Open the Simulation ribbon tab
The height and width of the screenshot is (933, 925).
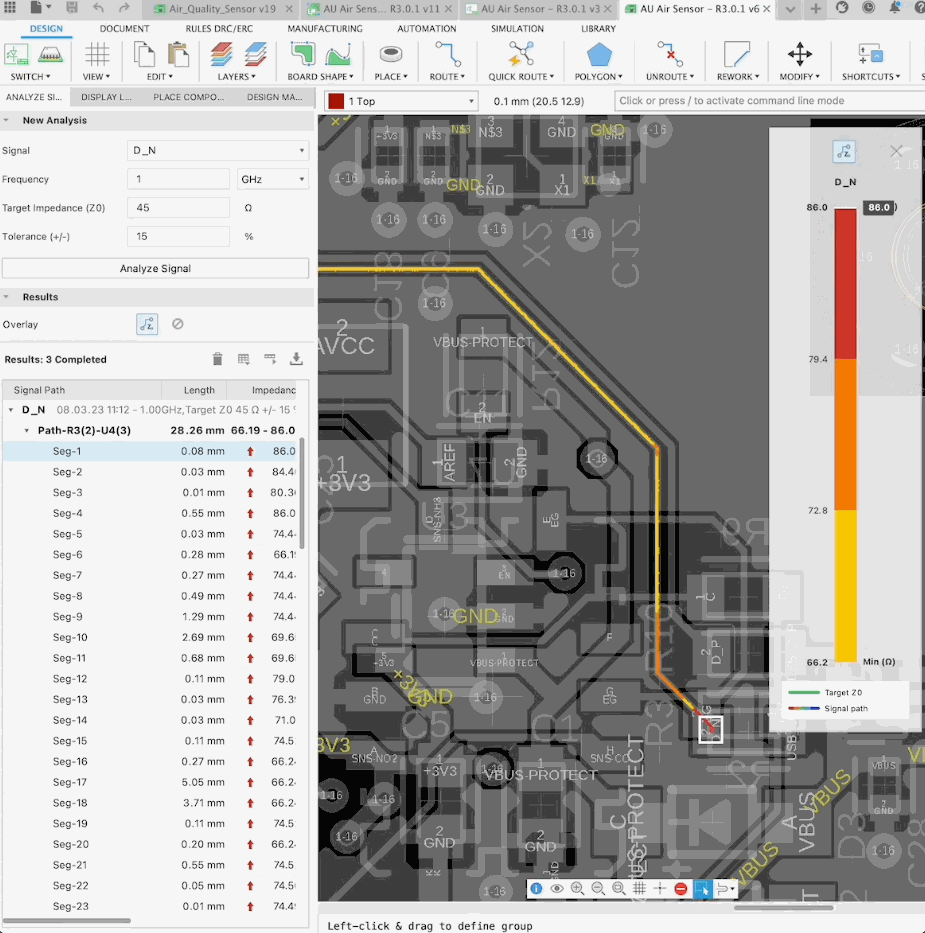point(517,29)
